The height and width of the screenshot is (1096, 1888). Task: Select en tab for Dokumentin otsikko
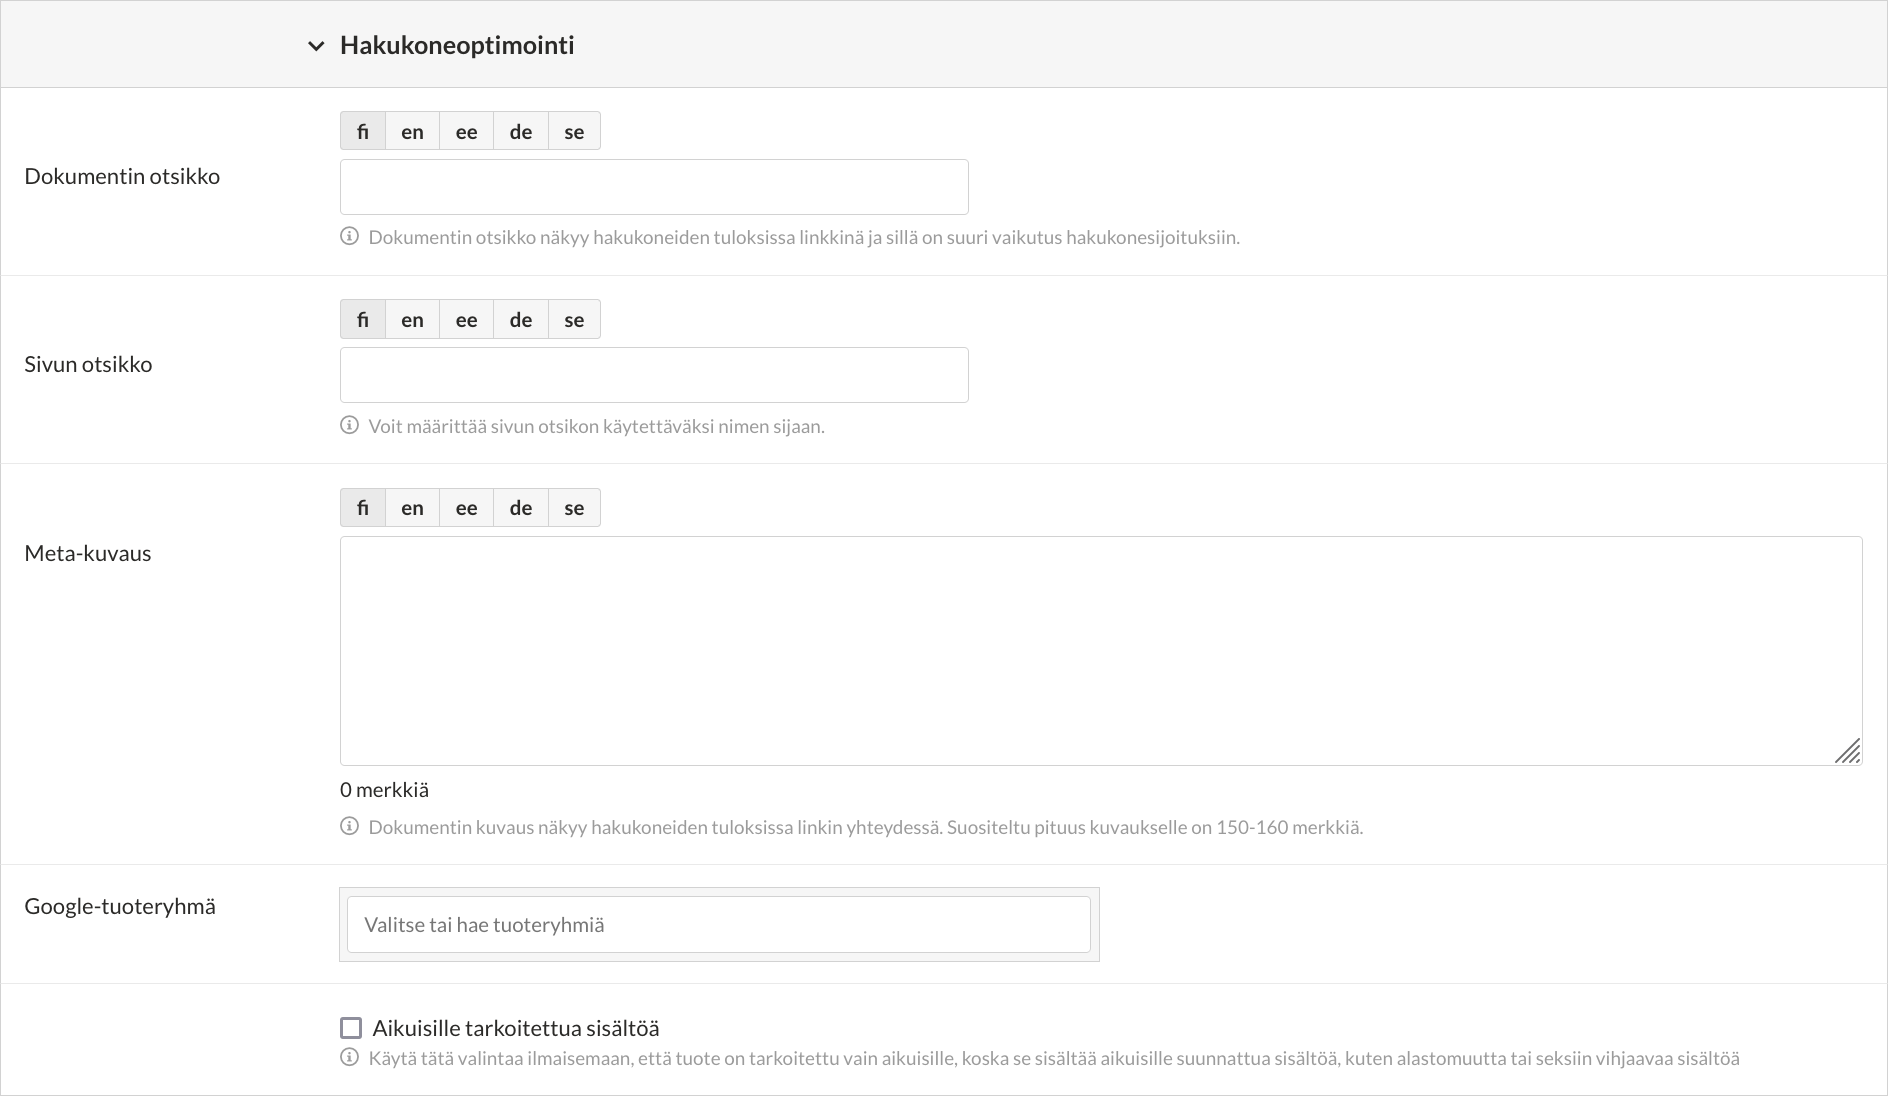click(x=412, y=131)
